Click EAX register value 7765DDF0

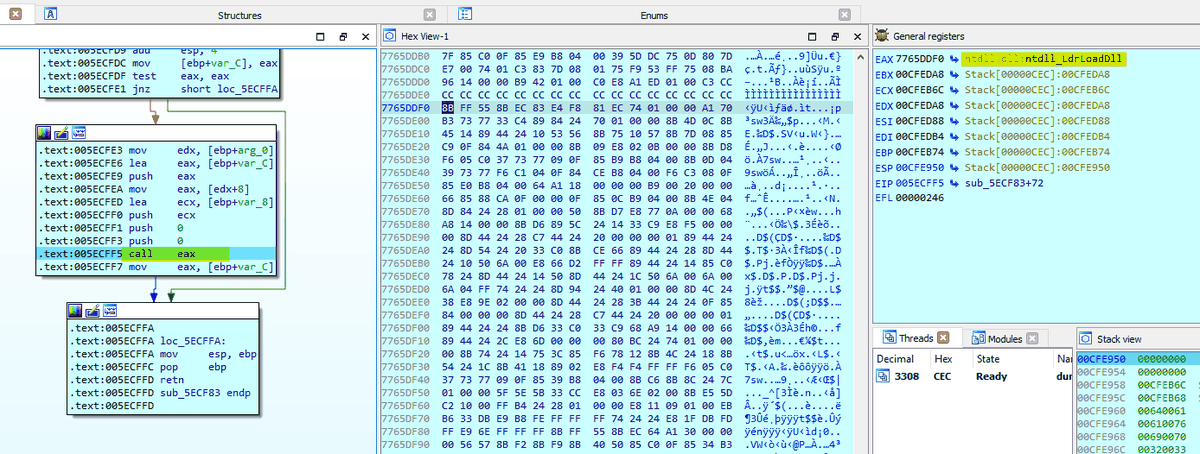tap(922, 59)
